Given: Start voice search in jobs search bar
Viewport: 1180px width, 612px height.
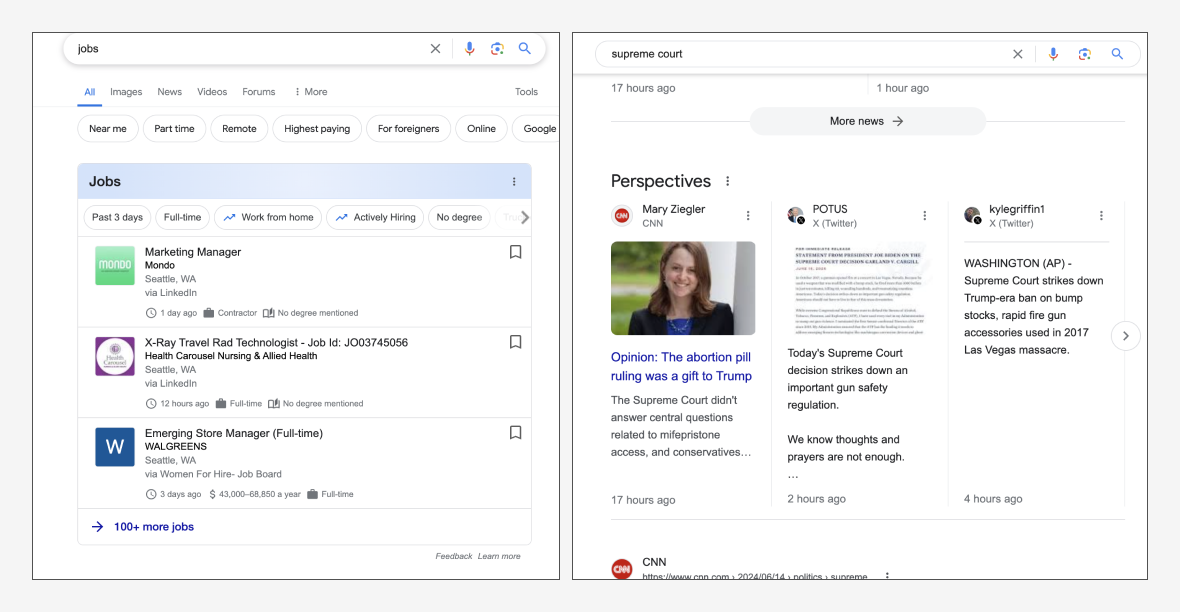Looking at the screenshot, I should tap(470, 49).
